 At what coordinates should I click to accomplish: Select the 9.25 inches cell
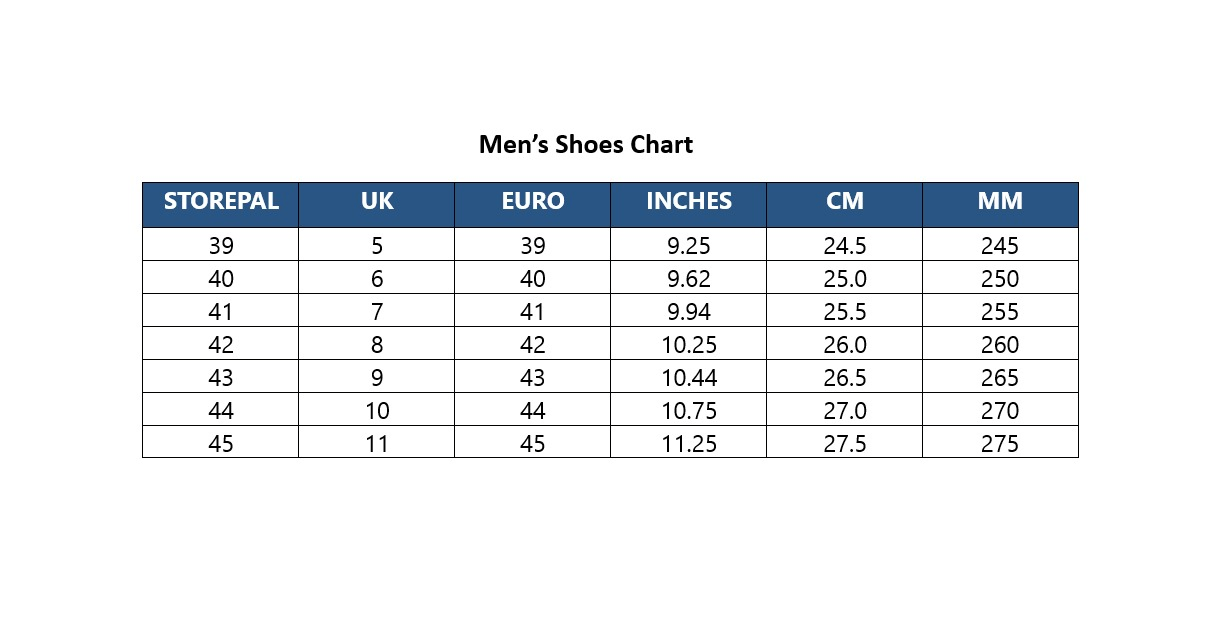tap(689, 245)
